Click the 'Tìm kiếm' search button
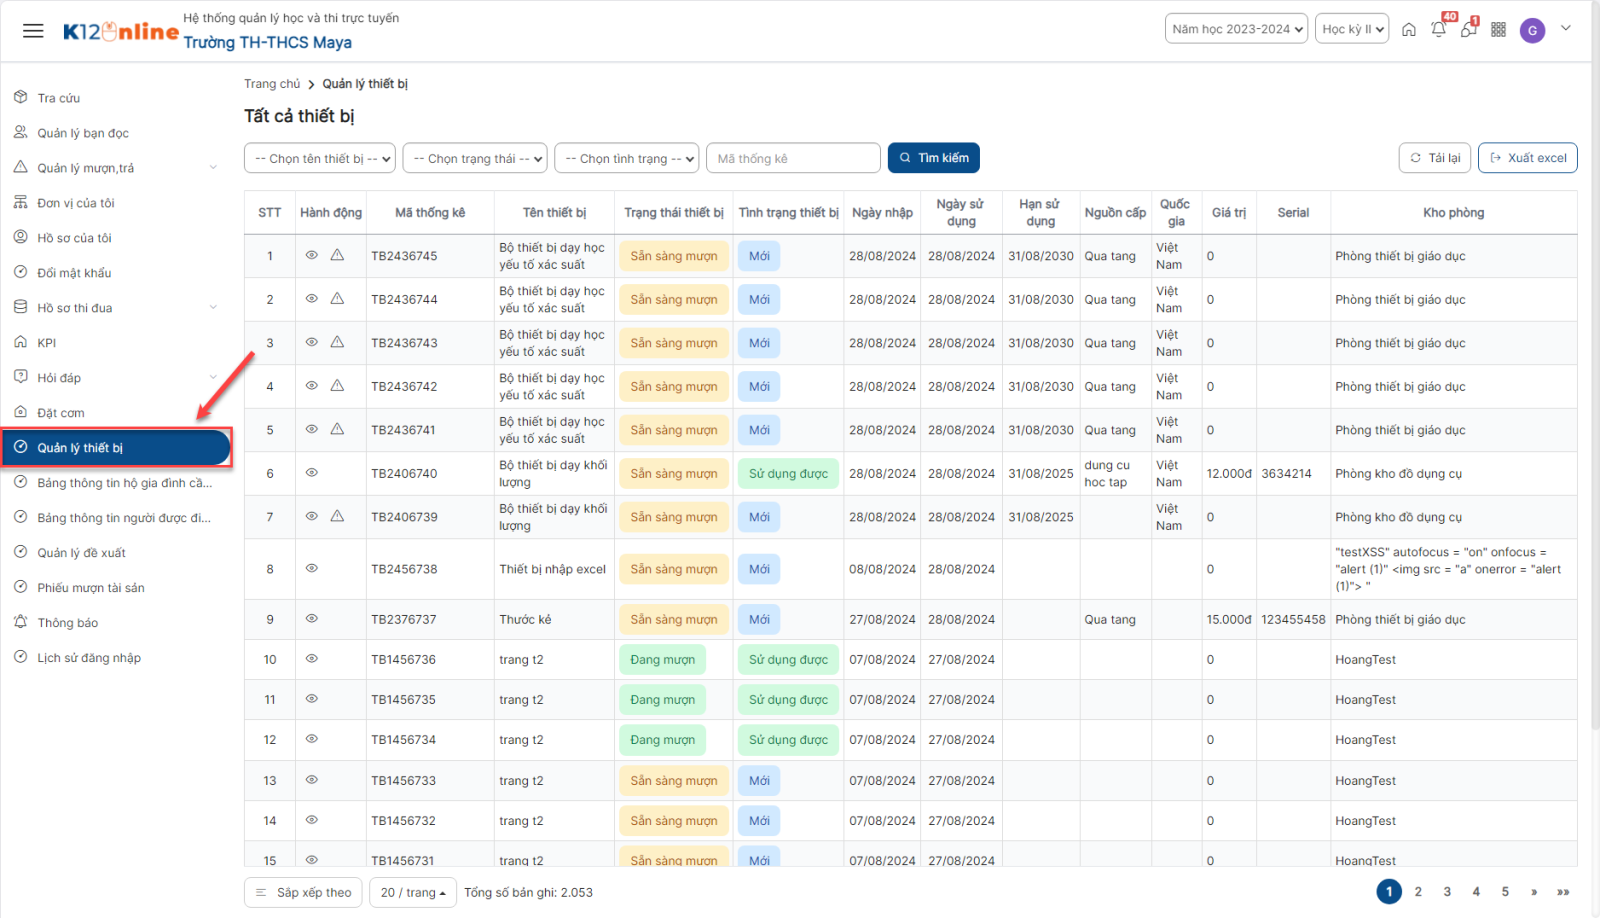Viewport: 1600px width, 918px height. click(x=934, y=158)
